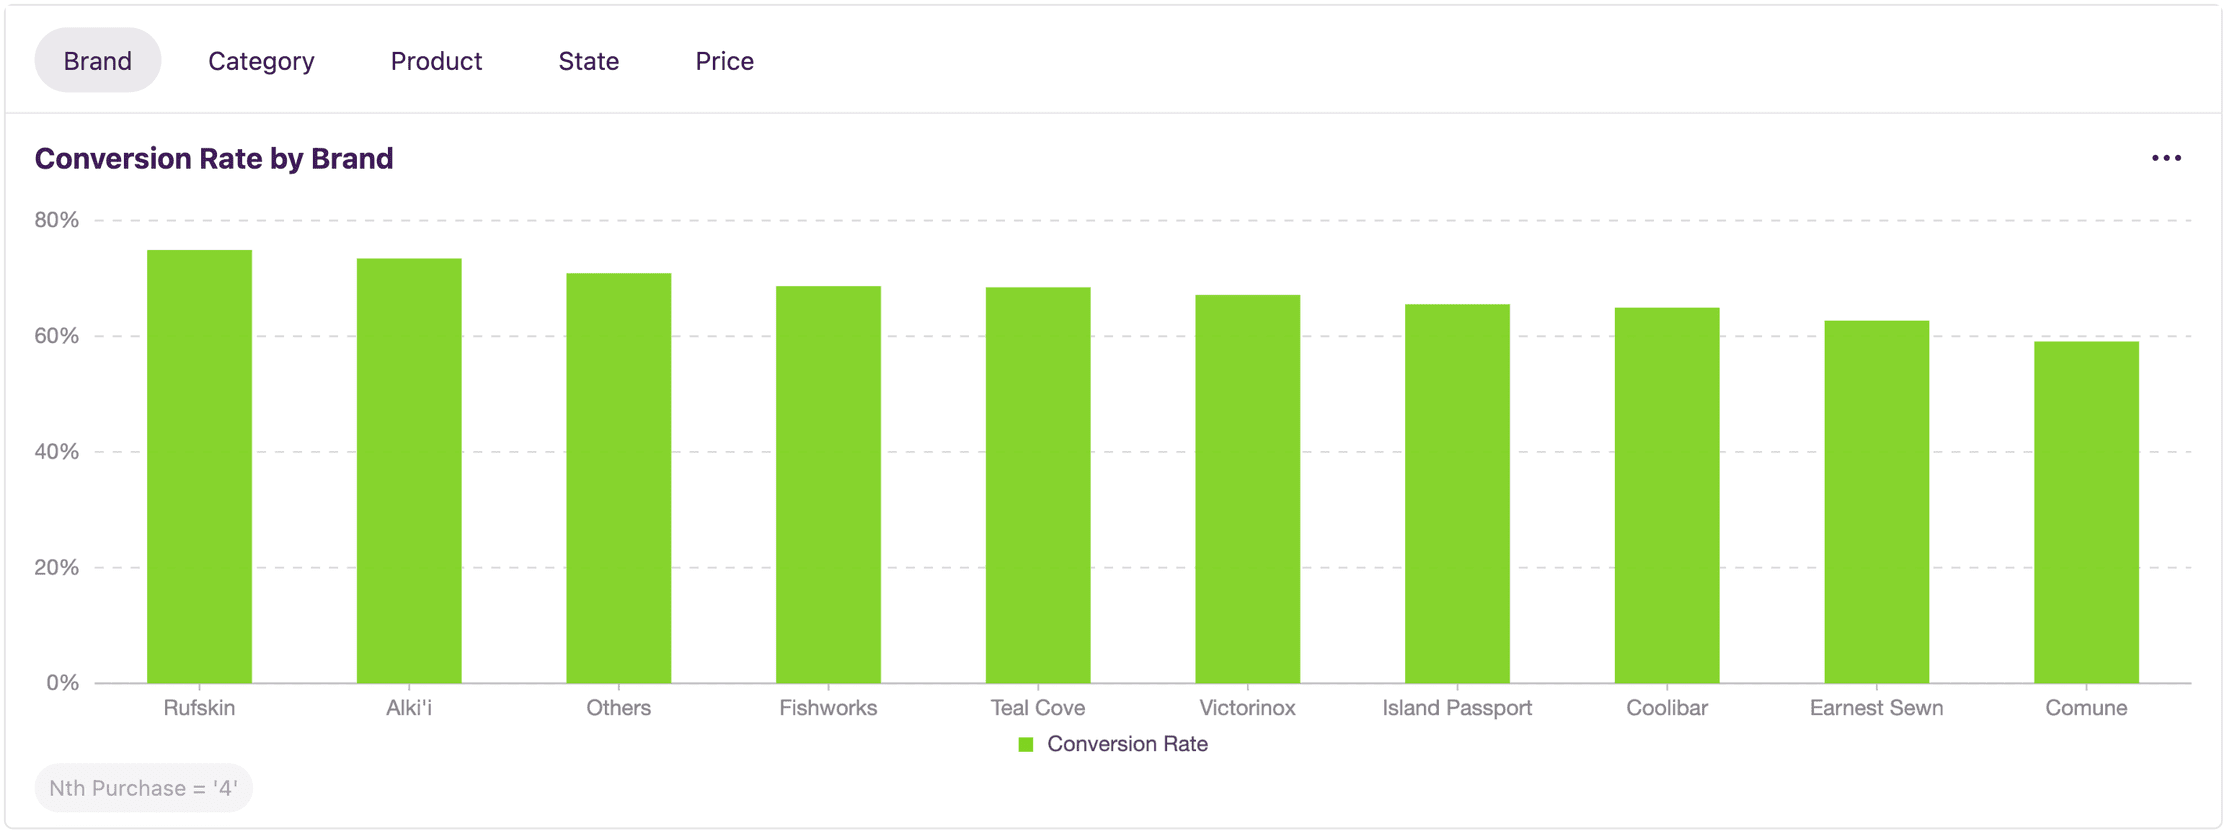Click the green Conversion Rate legend square

coord(1025,744)
